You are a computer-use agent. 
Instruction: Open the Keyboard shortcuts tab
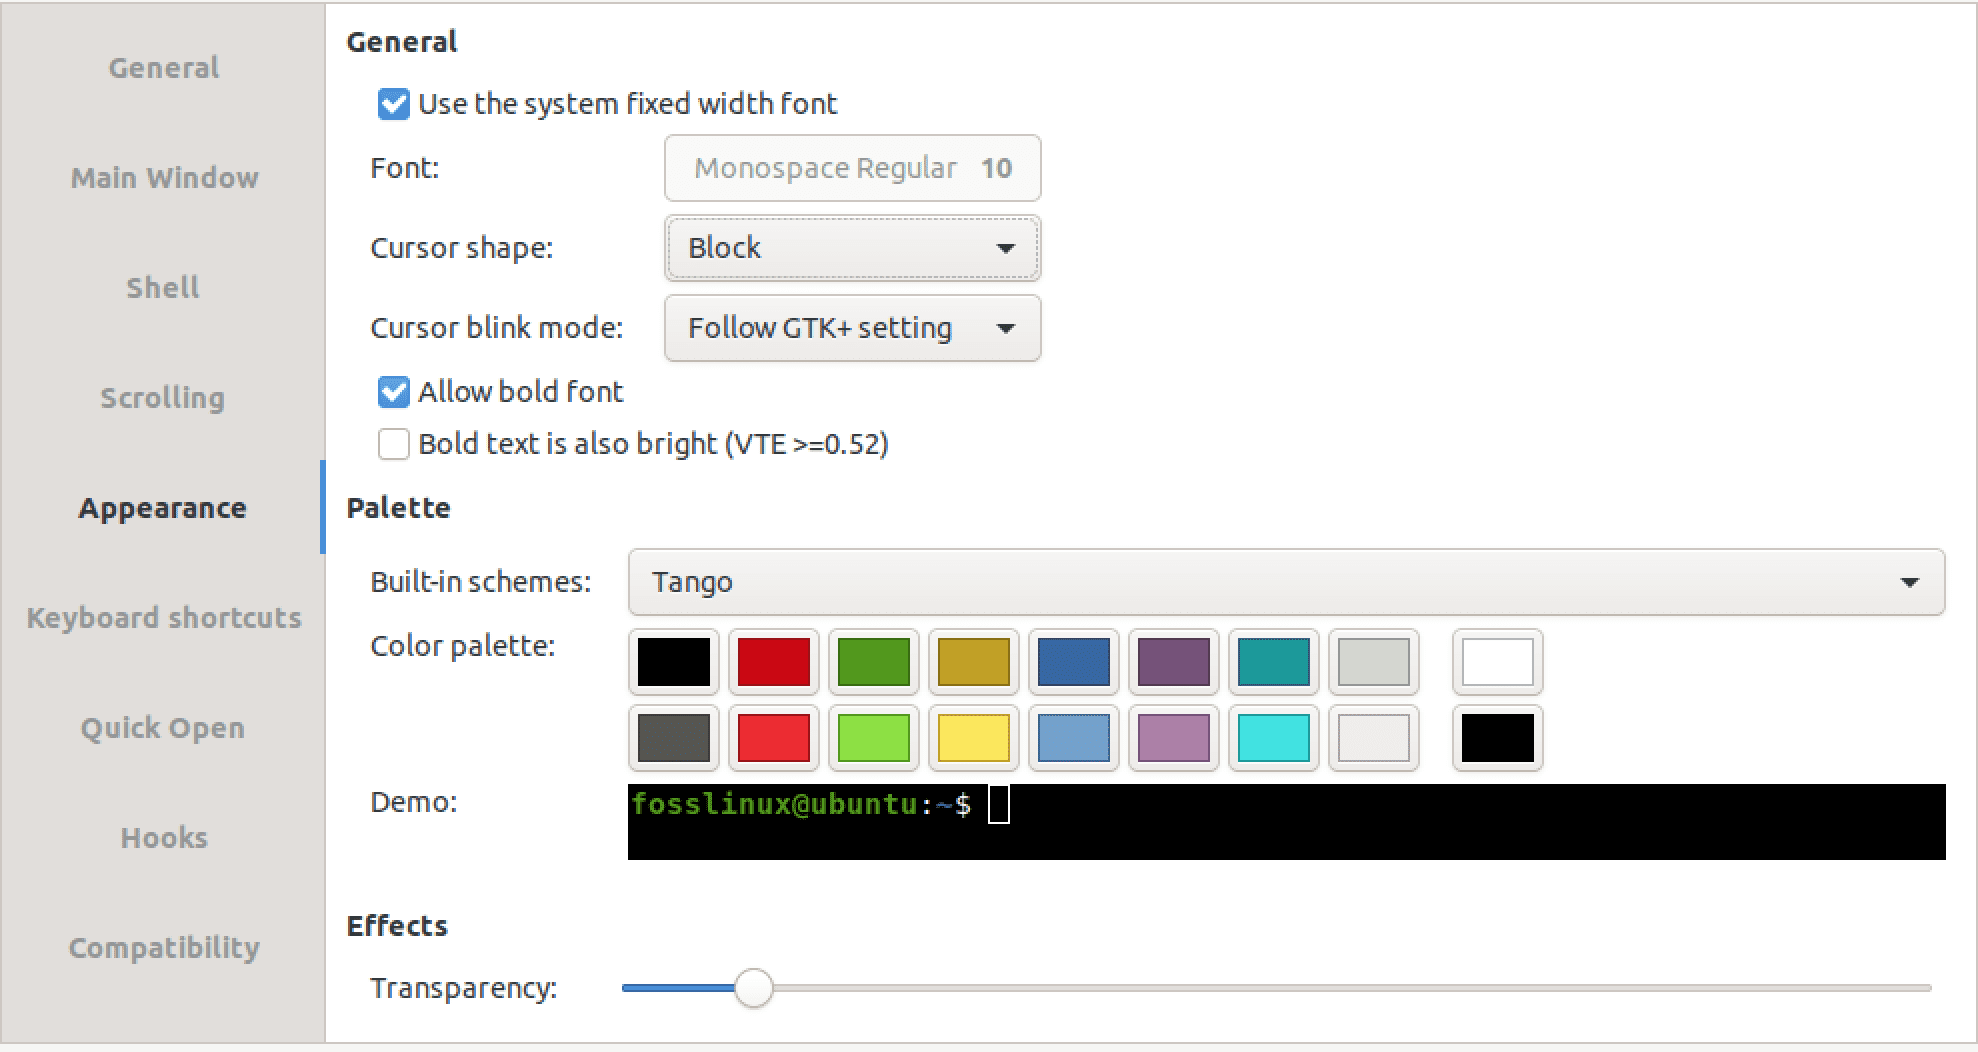164,618
